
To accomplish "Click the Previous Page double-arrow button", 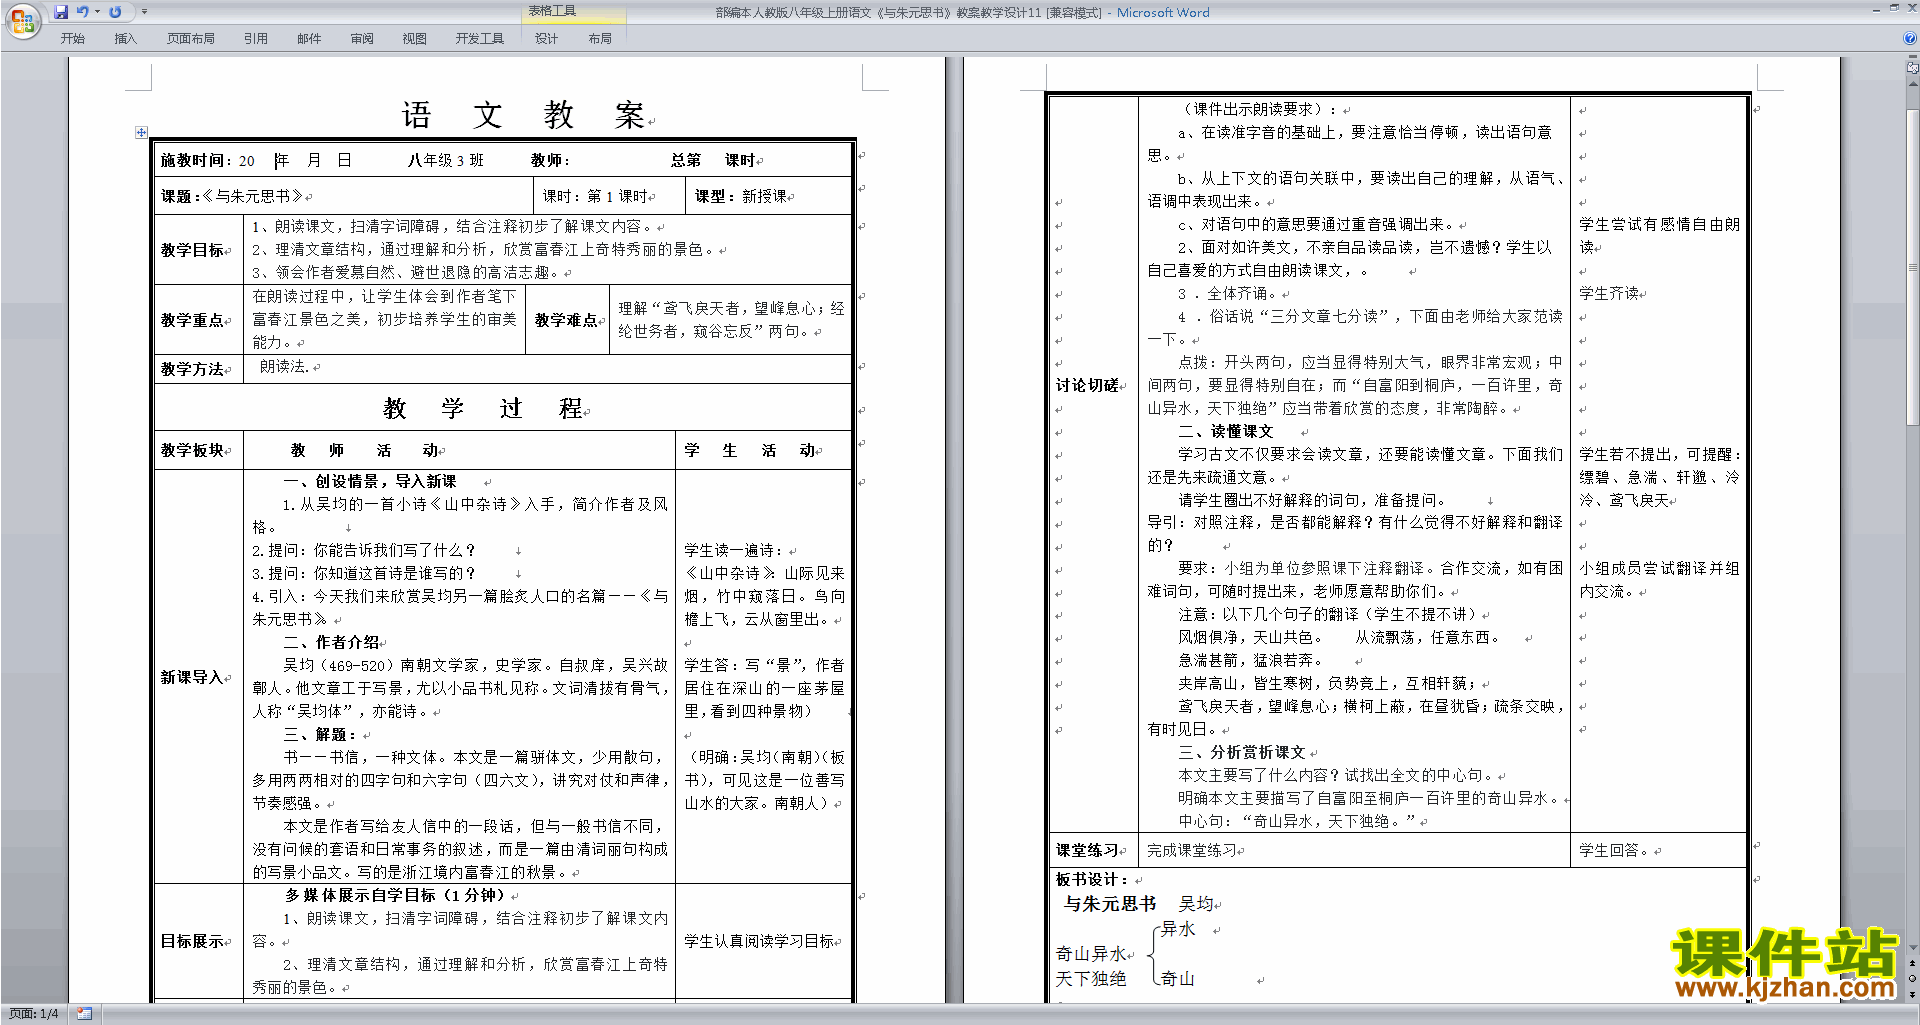I will (1913, 963).
